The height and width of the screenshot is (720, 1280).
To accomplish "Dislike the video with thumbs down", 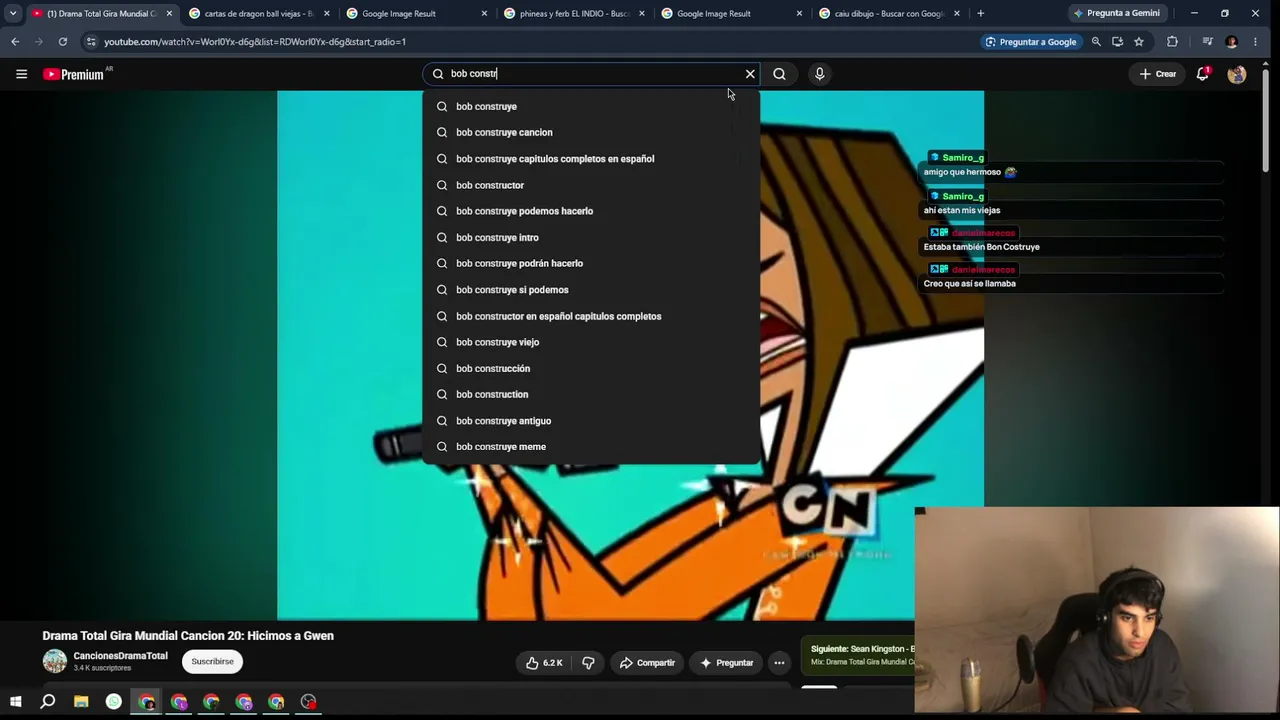I will (x=588, y=663).
